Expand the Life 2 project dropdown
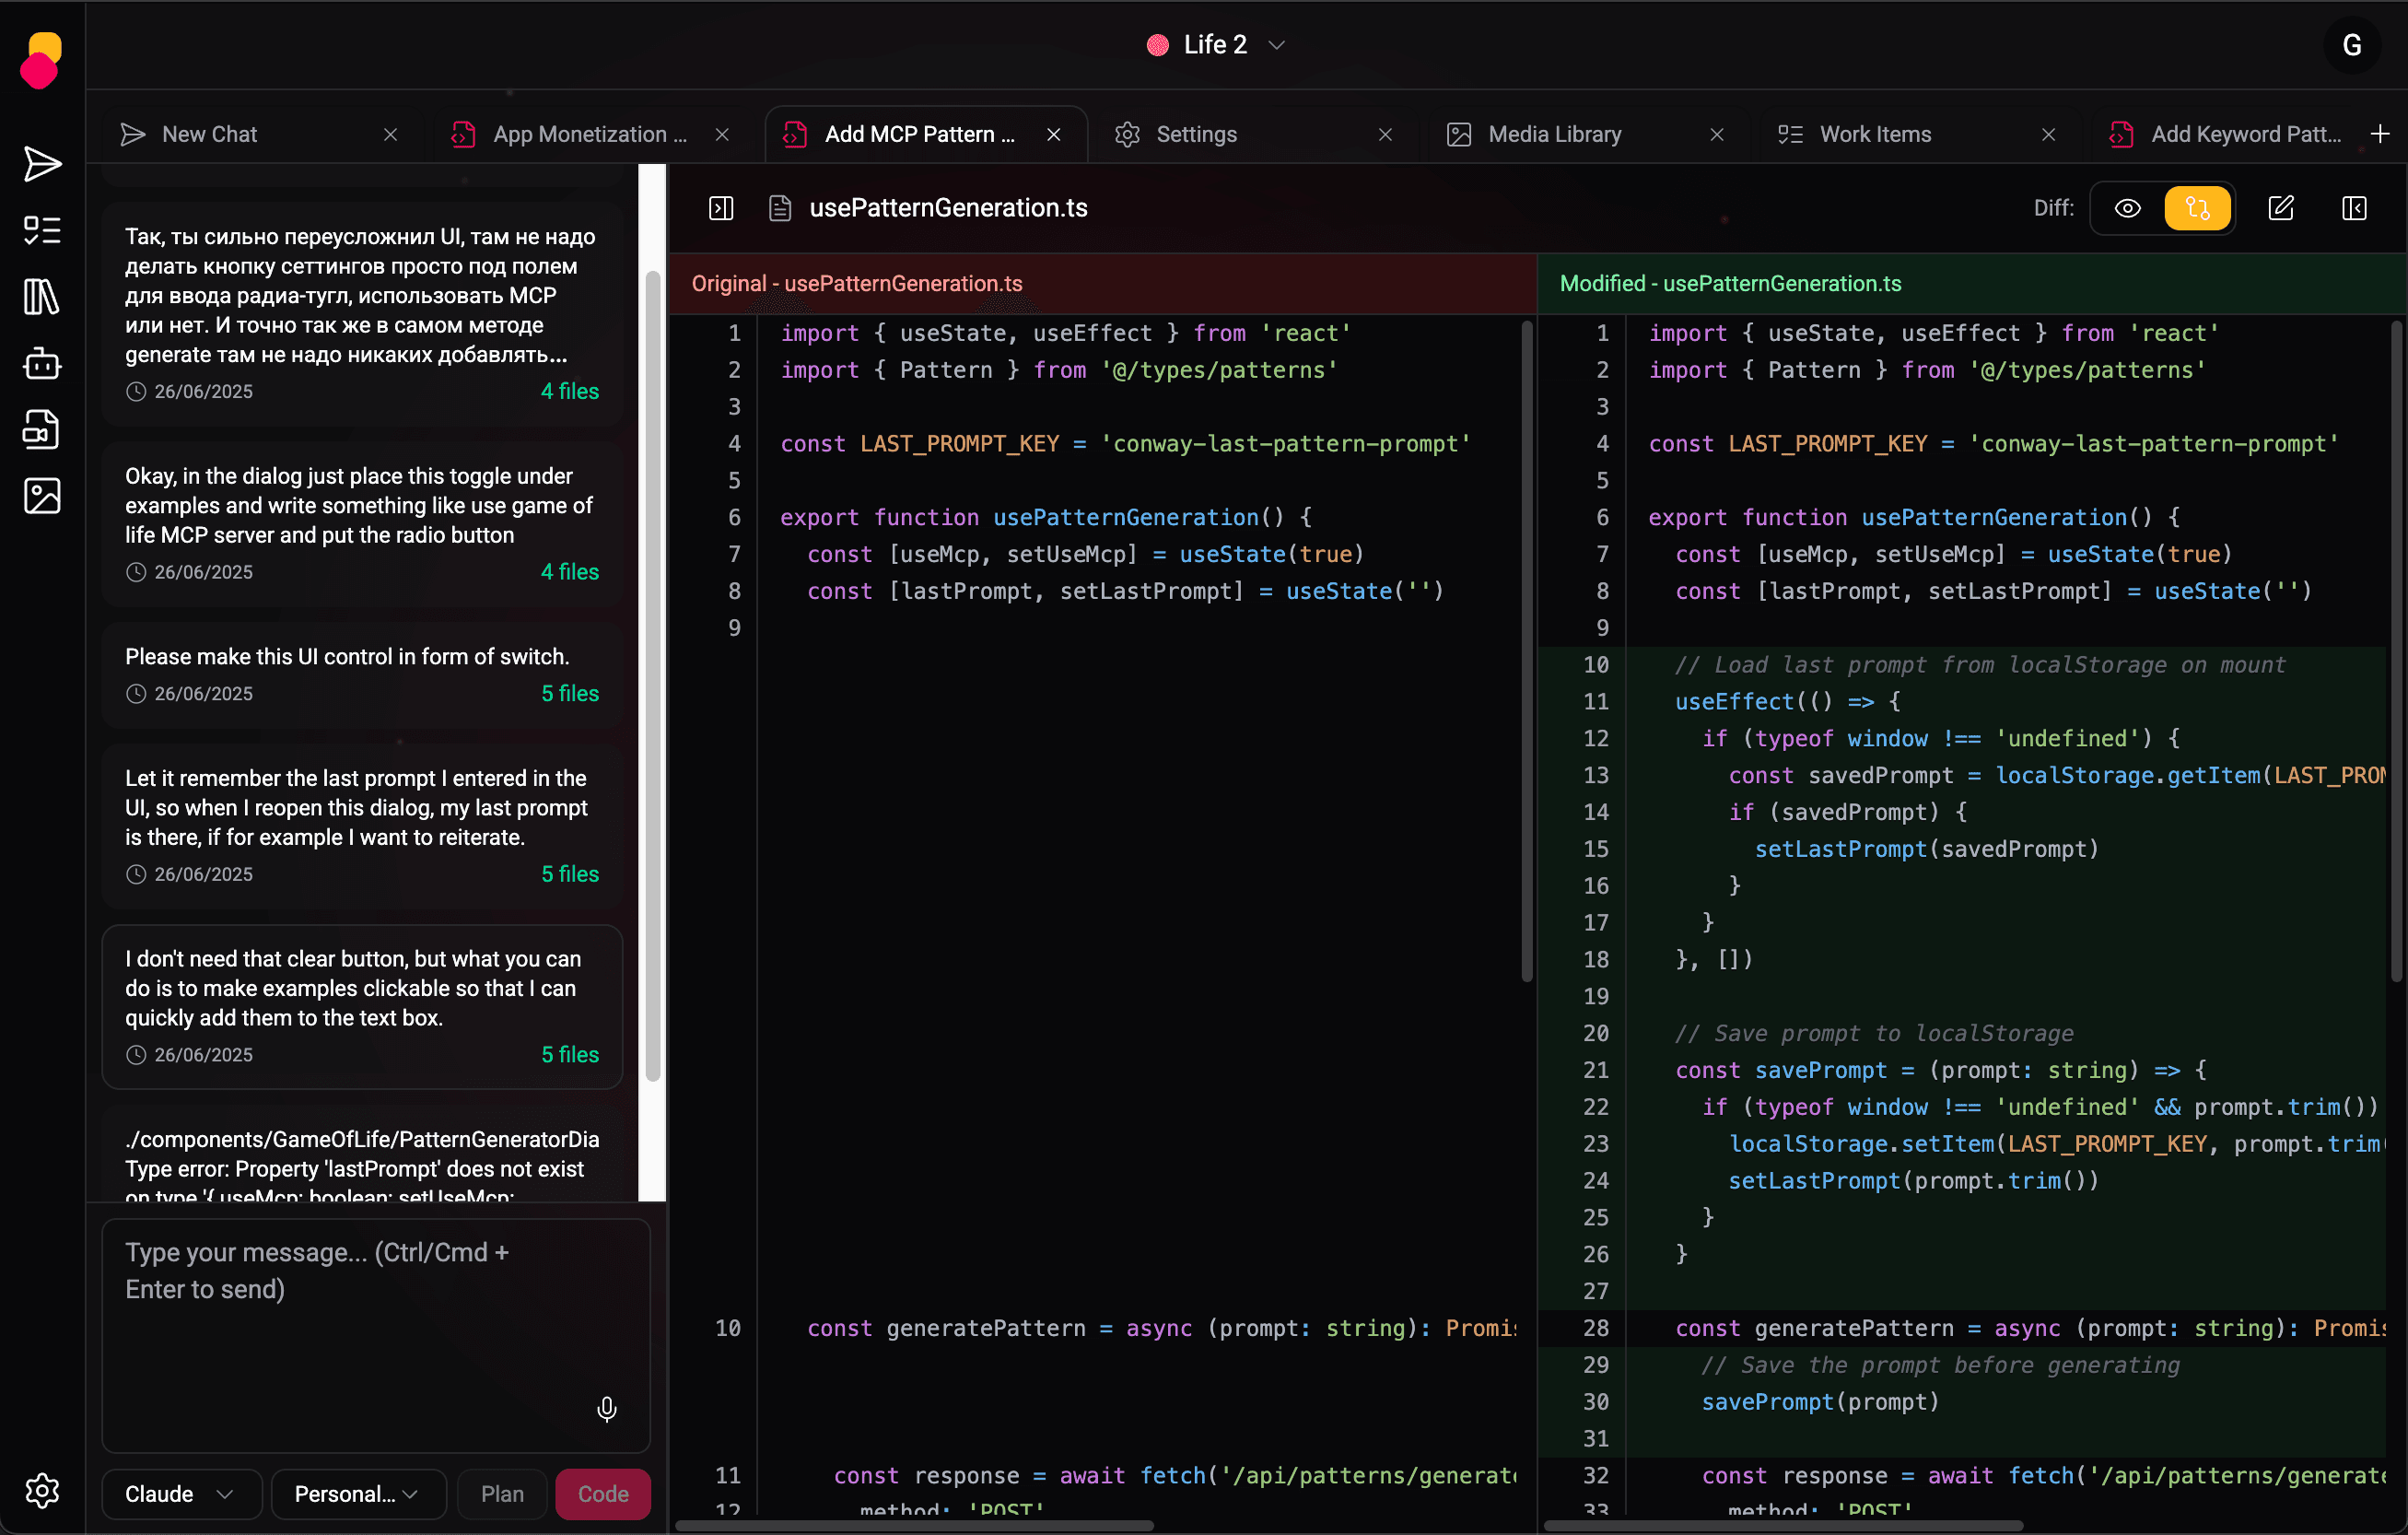 click(x=1216, y=45)
